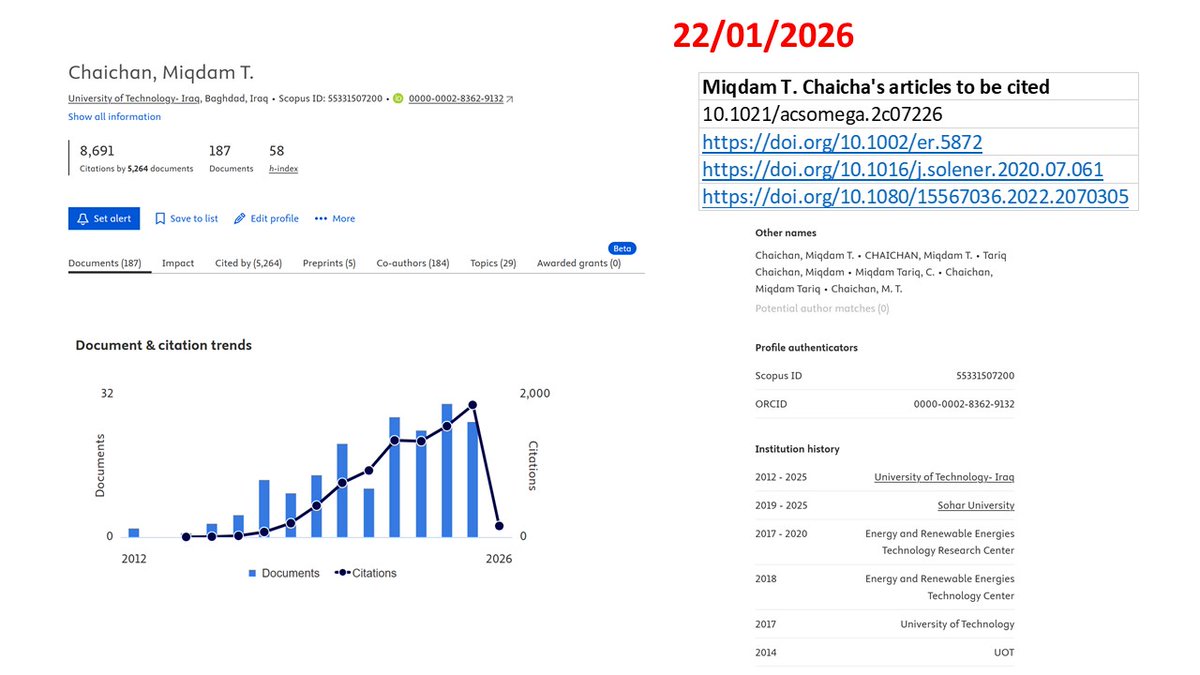
Task: Click the peak citations data point for 2025
Action: (x=473, y=405)
